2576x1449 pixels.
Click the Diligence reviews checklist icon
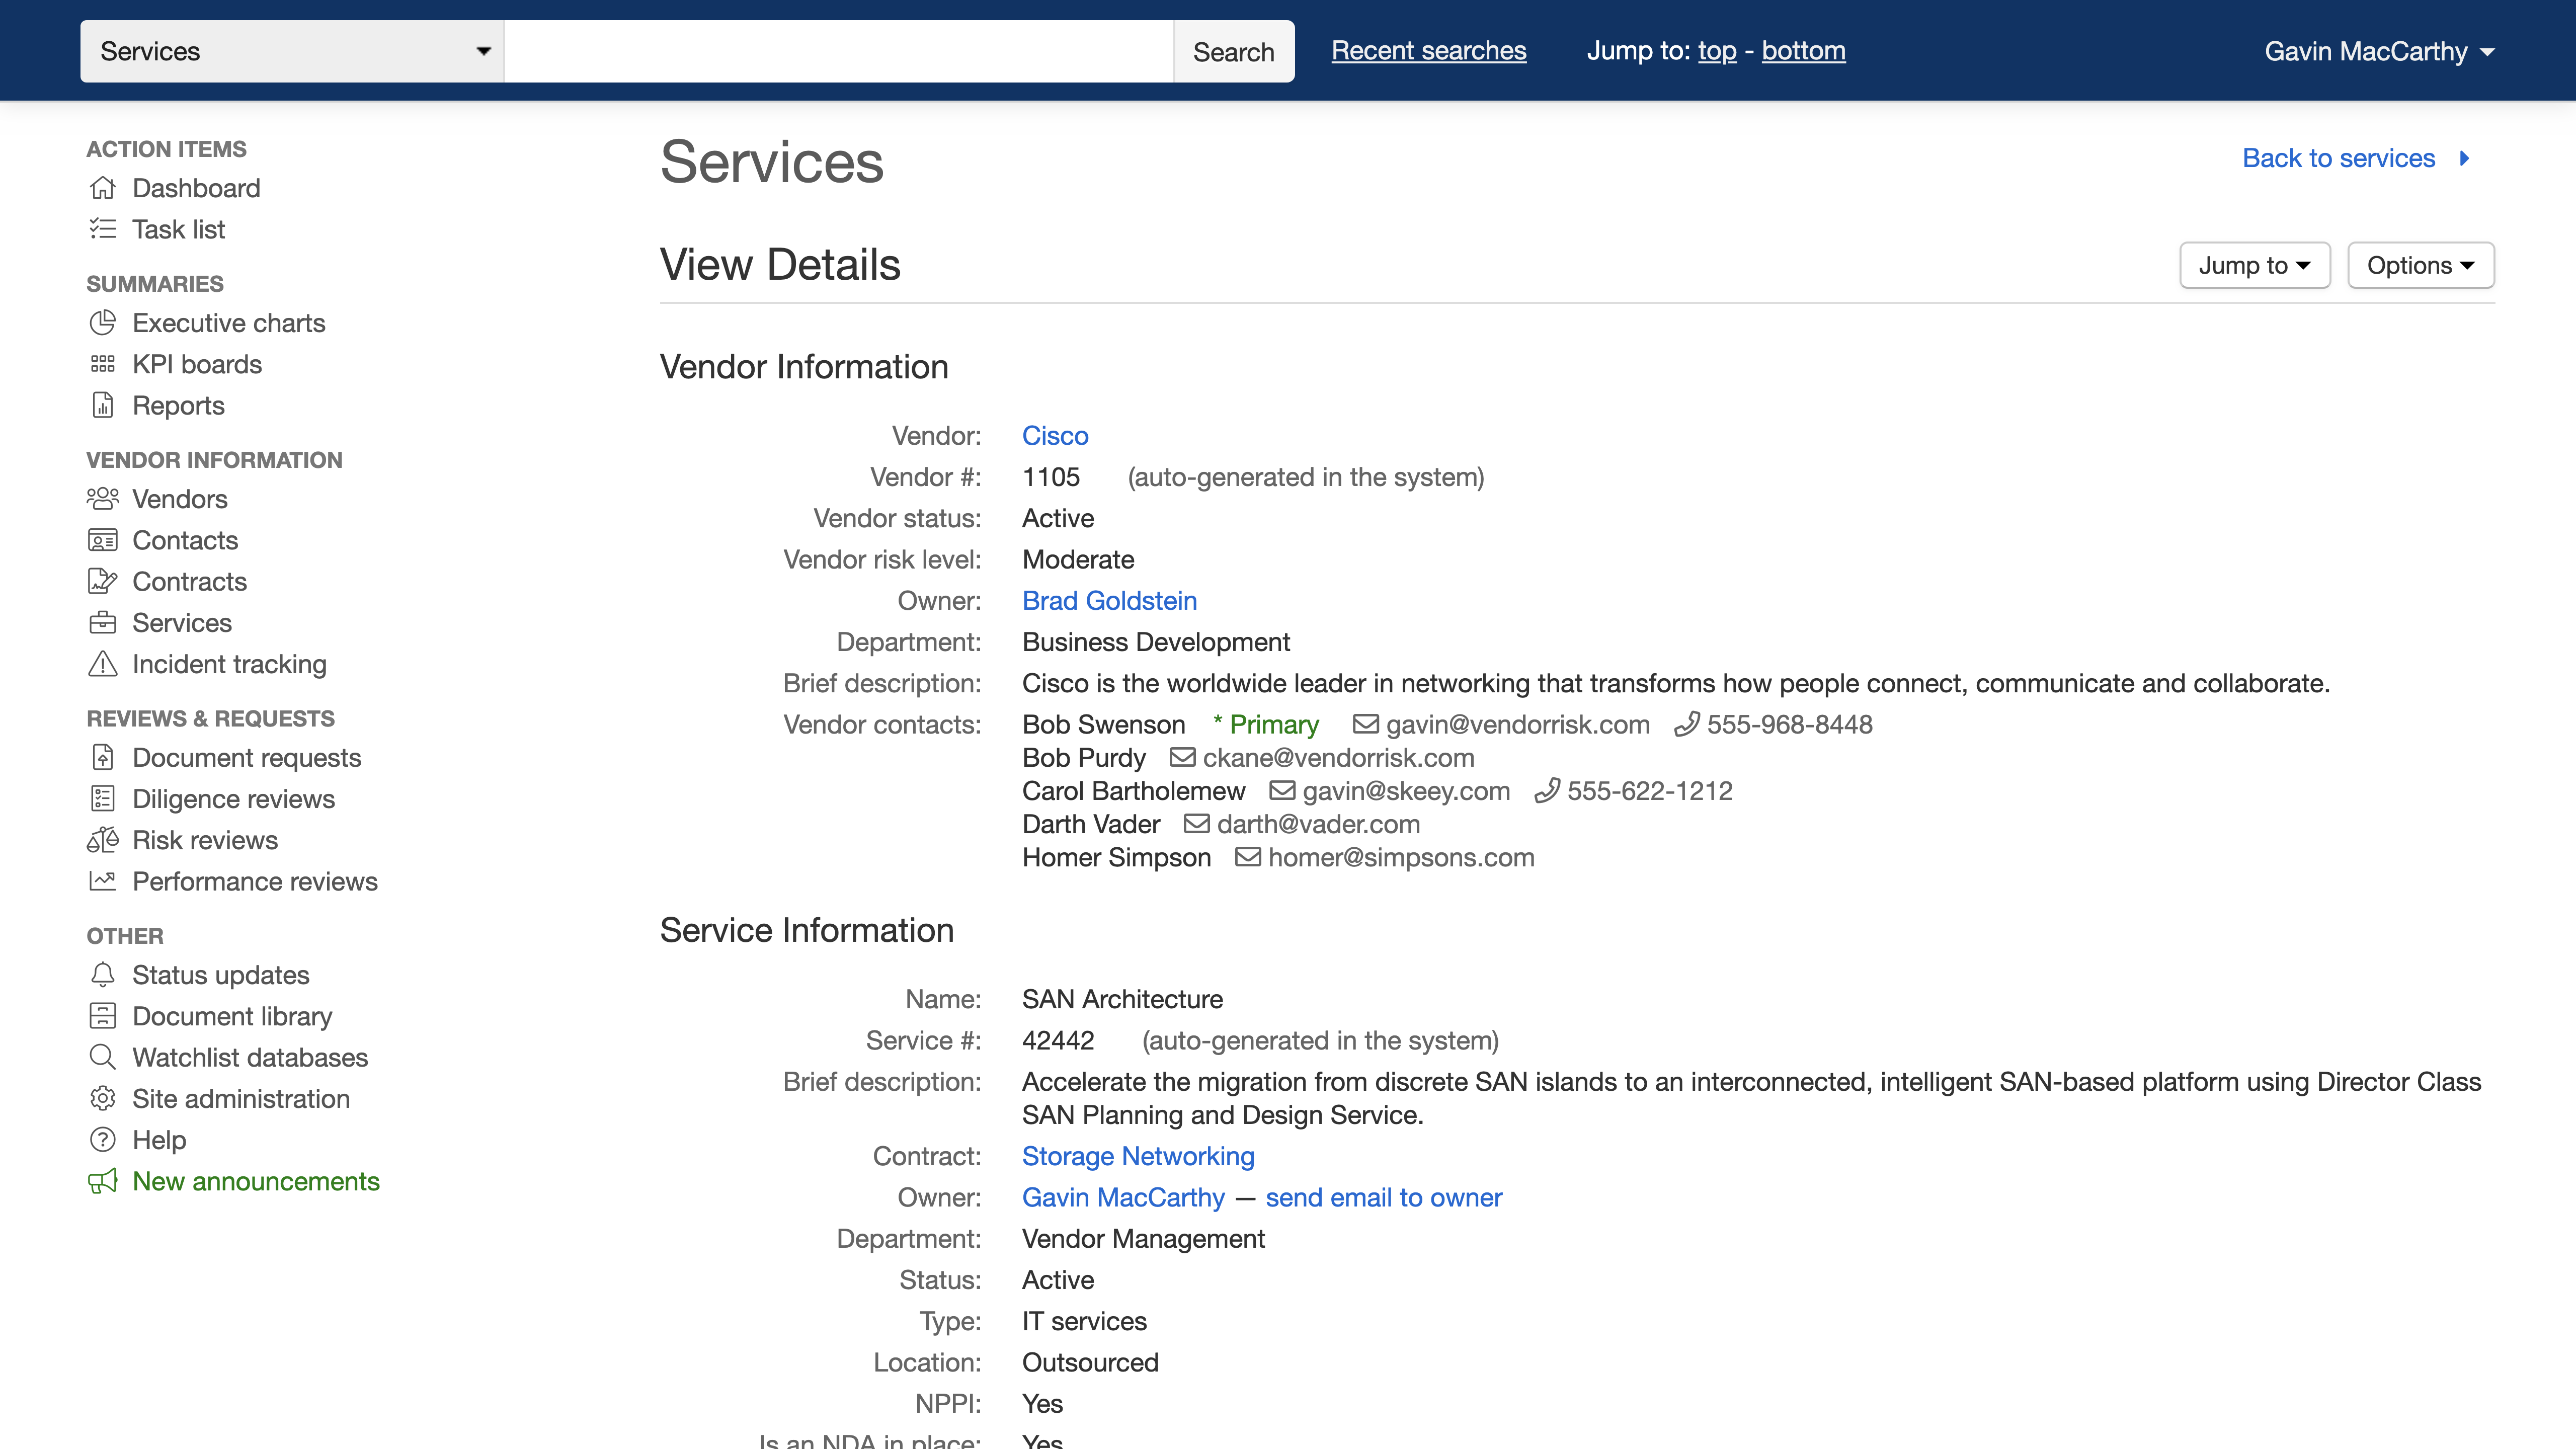tap(102, 798)
